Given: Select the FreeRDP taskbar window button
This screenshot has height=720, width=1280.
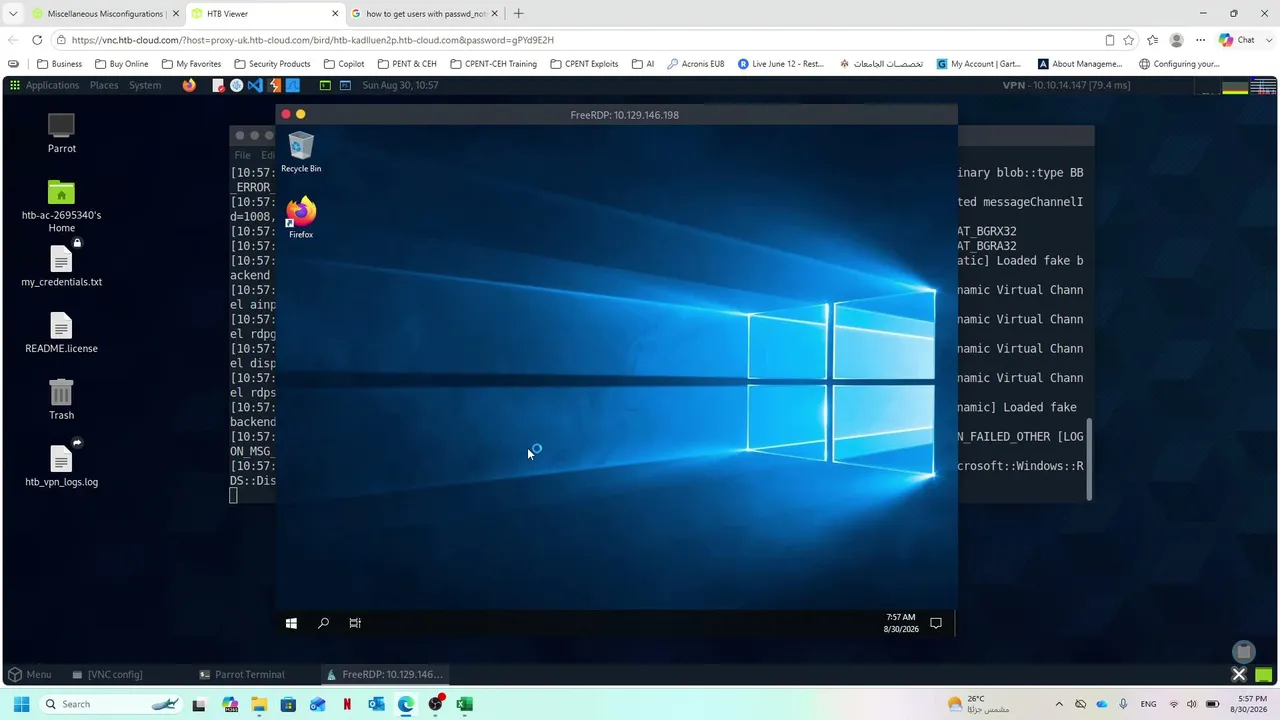Looking at the screenshot, I should coord(385,674).
